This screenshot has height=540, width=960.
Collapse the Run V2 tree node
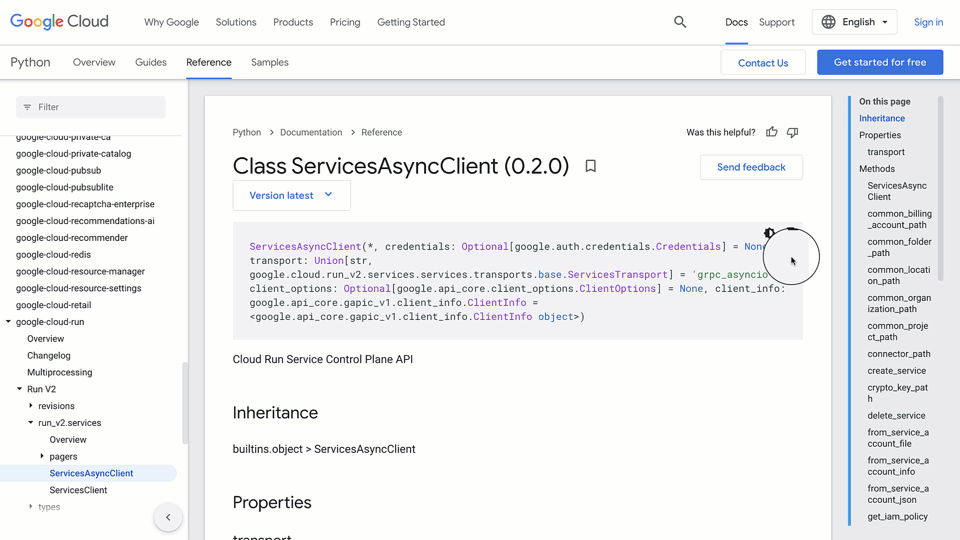coord(19,389)
